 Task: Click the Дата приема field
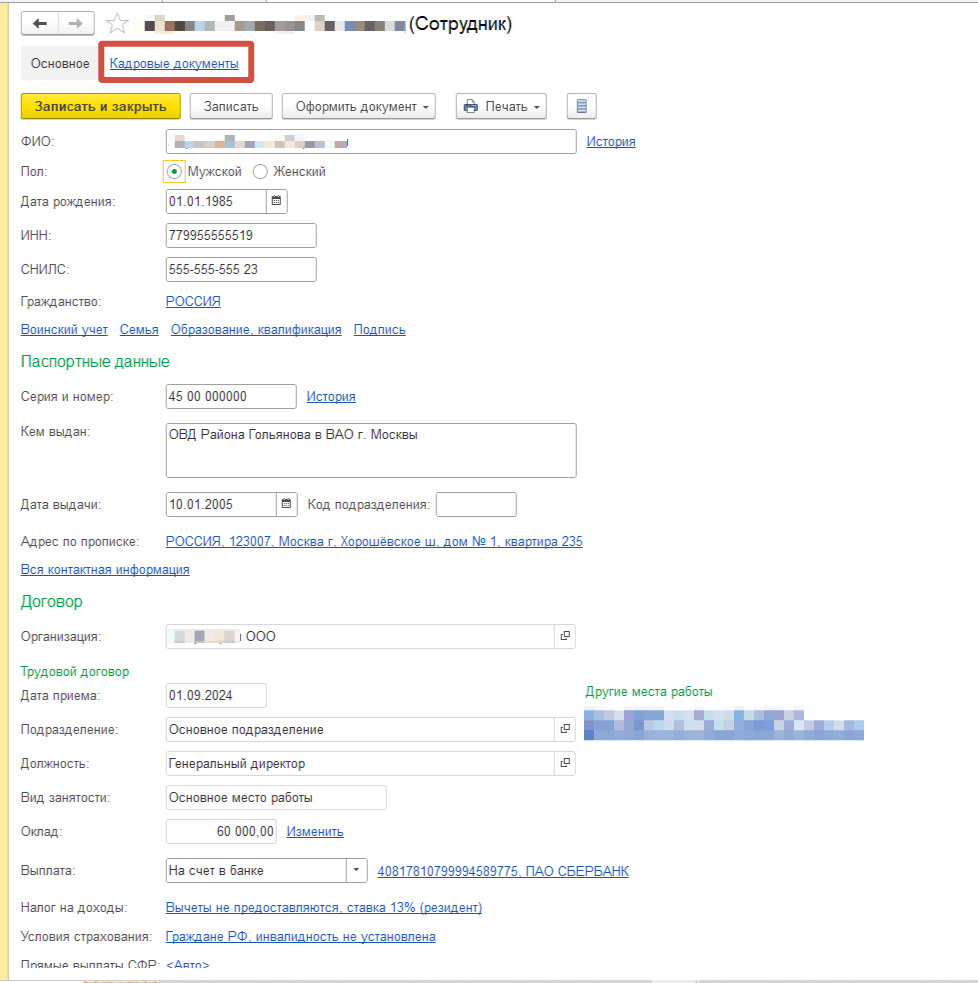[216, 695]
